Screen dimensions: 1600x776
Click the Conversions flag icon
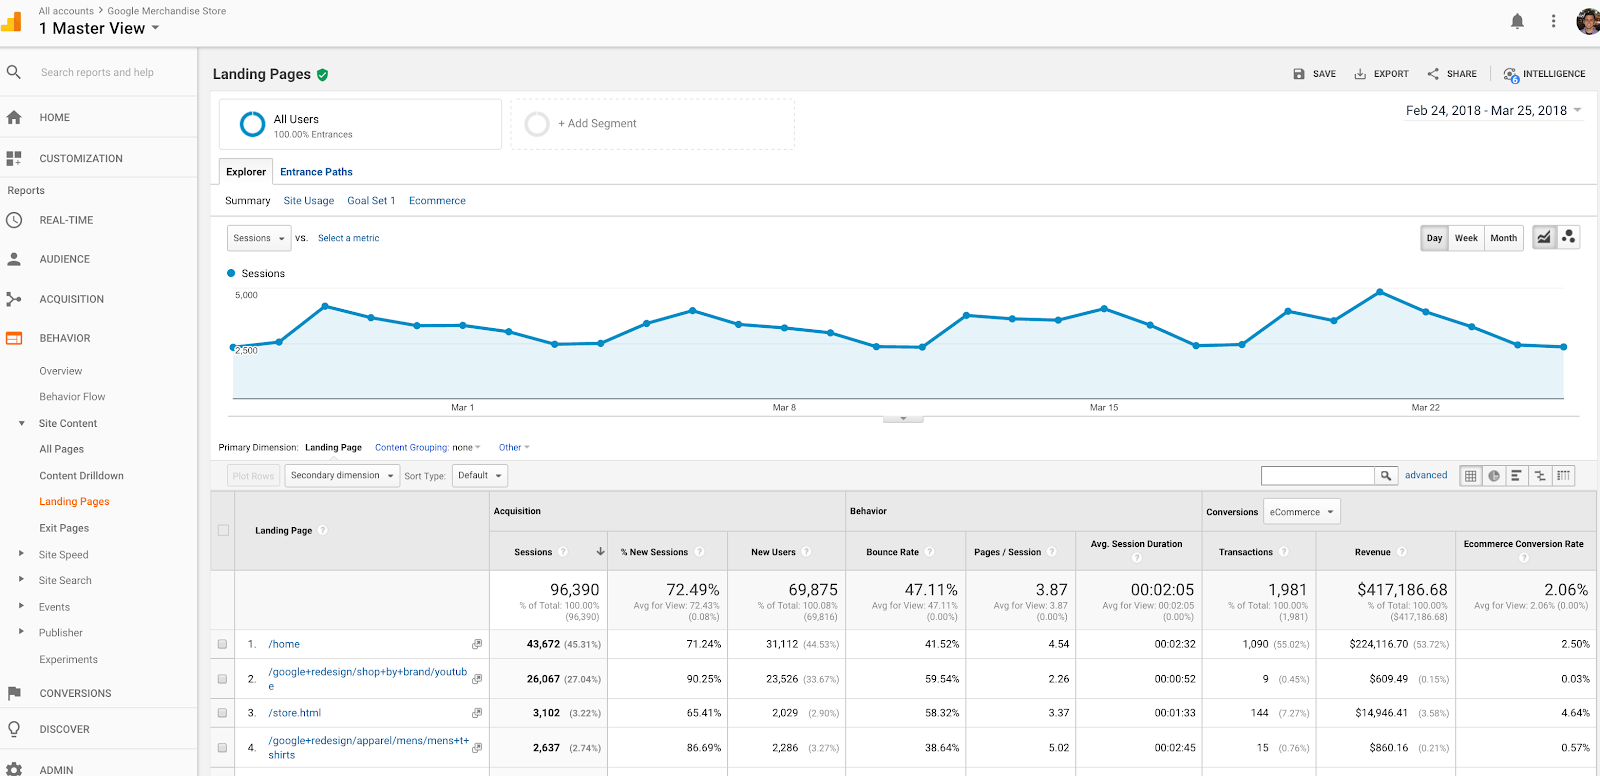click(14, 693)
